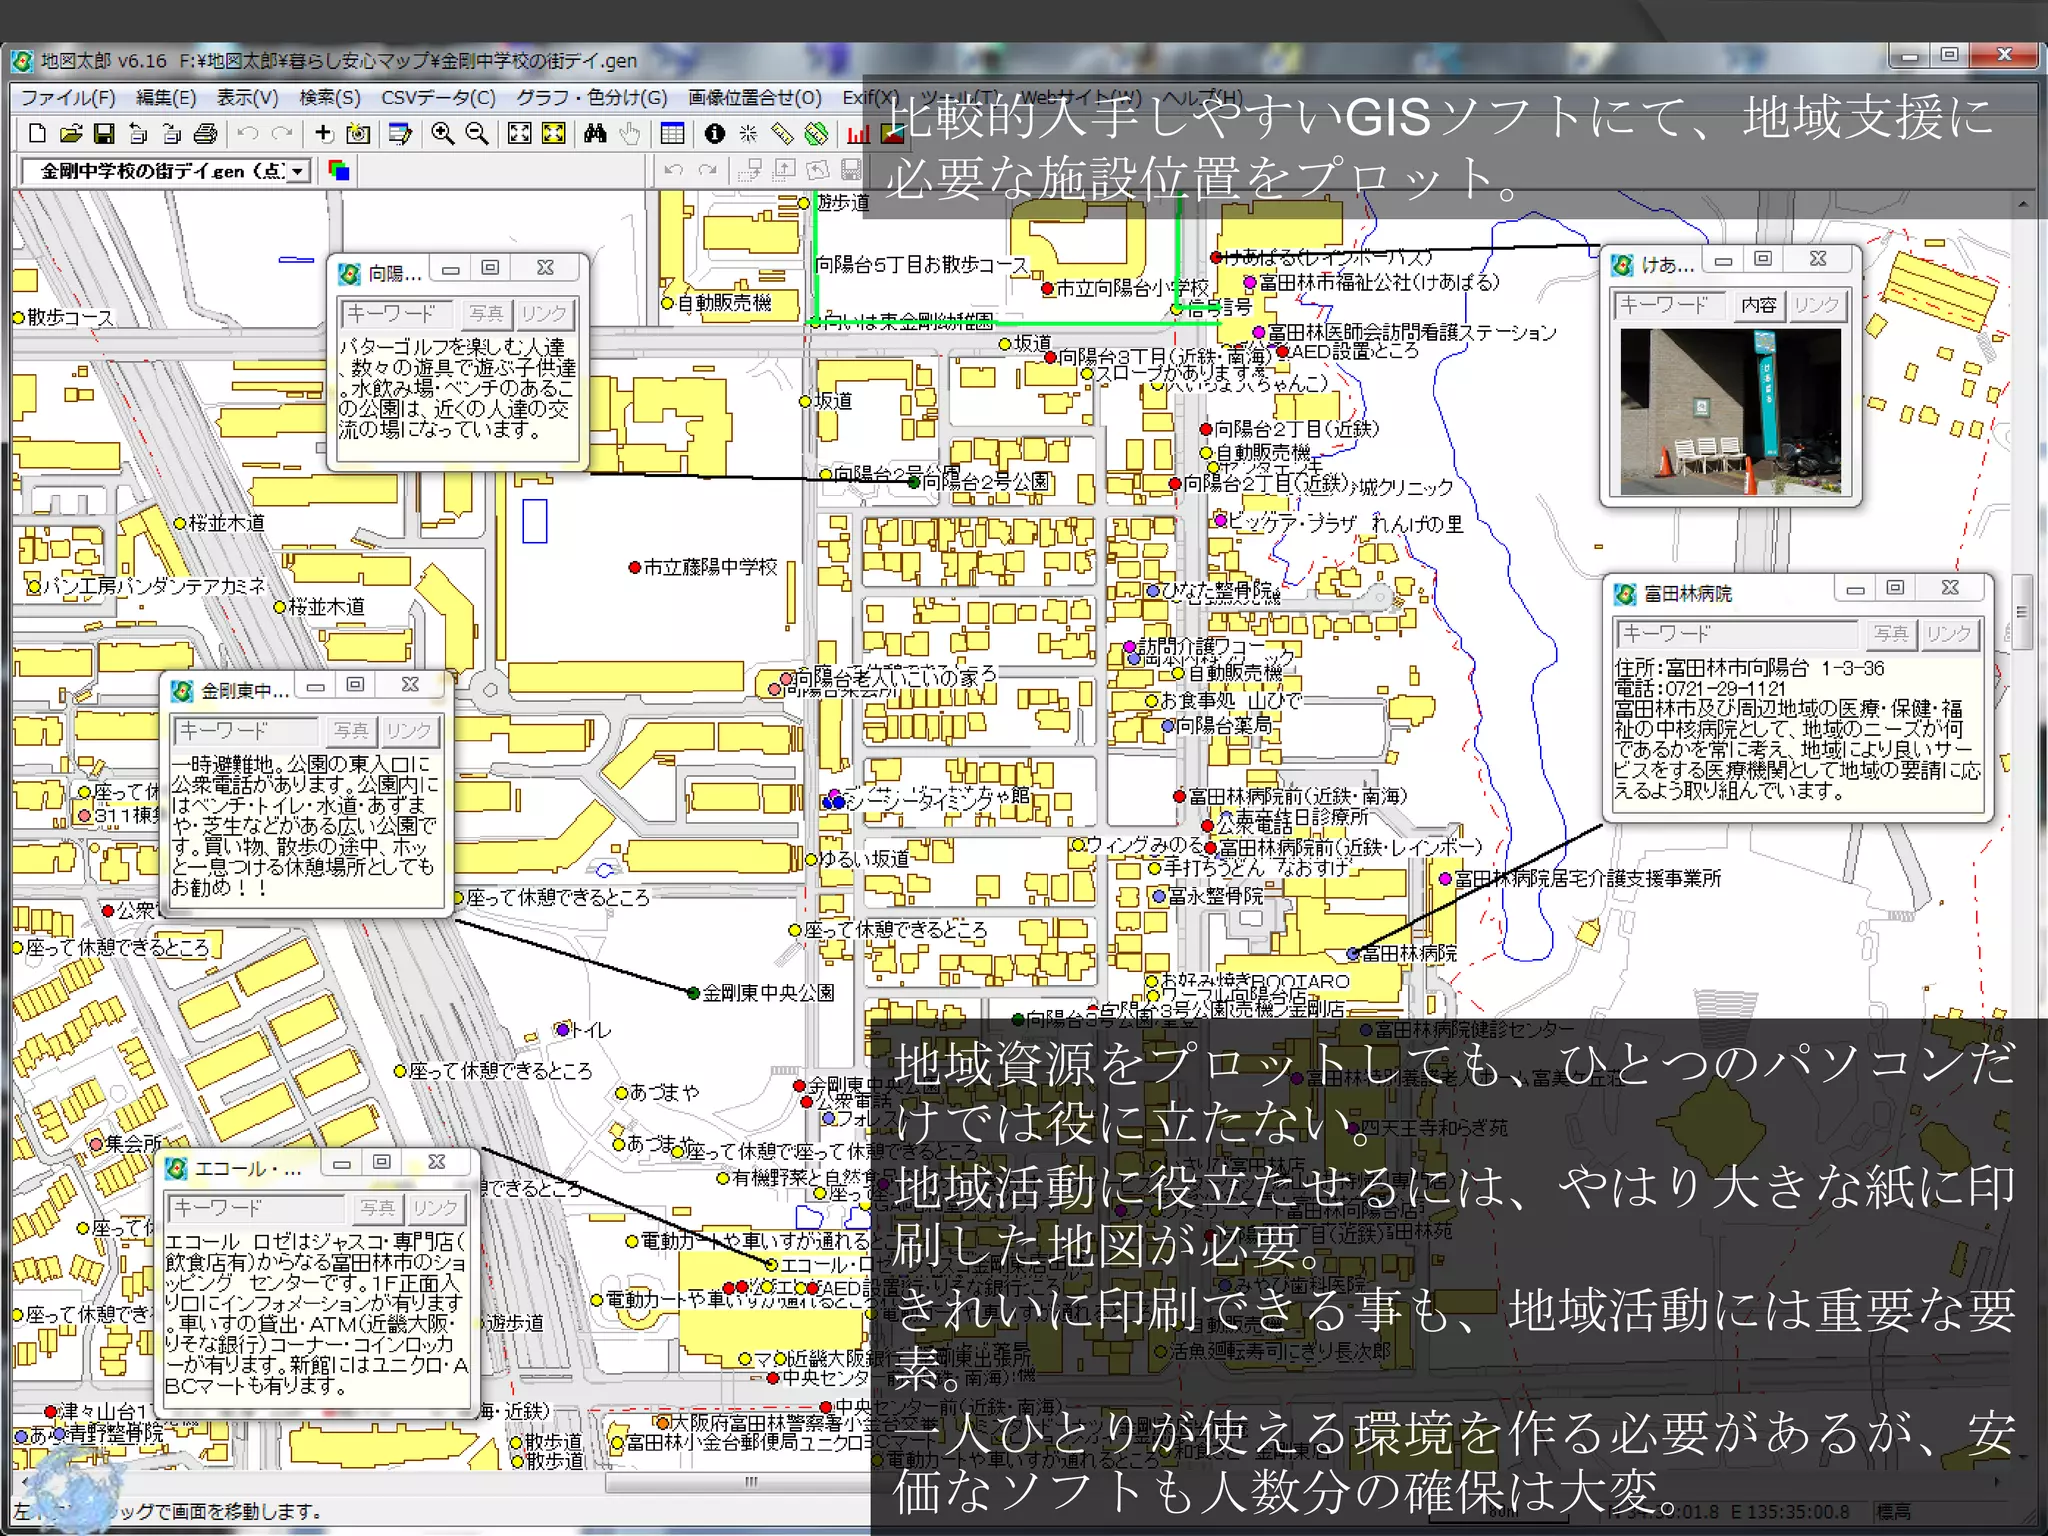Screen dimensions: 2048x1536
Task: Open a file with the folder icon
Action: pyautogui.click(x=71, y=133)
